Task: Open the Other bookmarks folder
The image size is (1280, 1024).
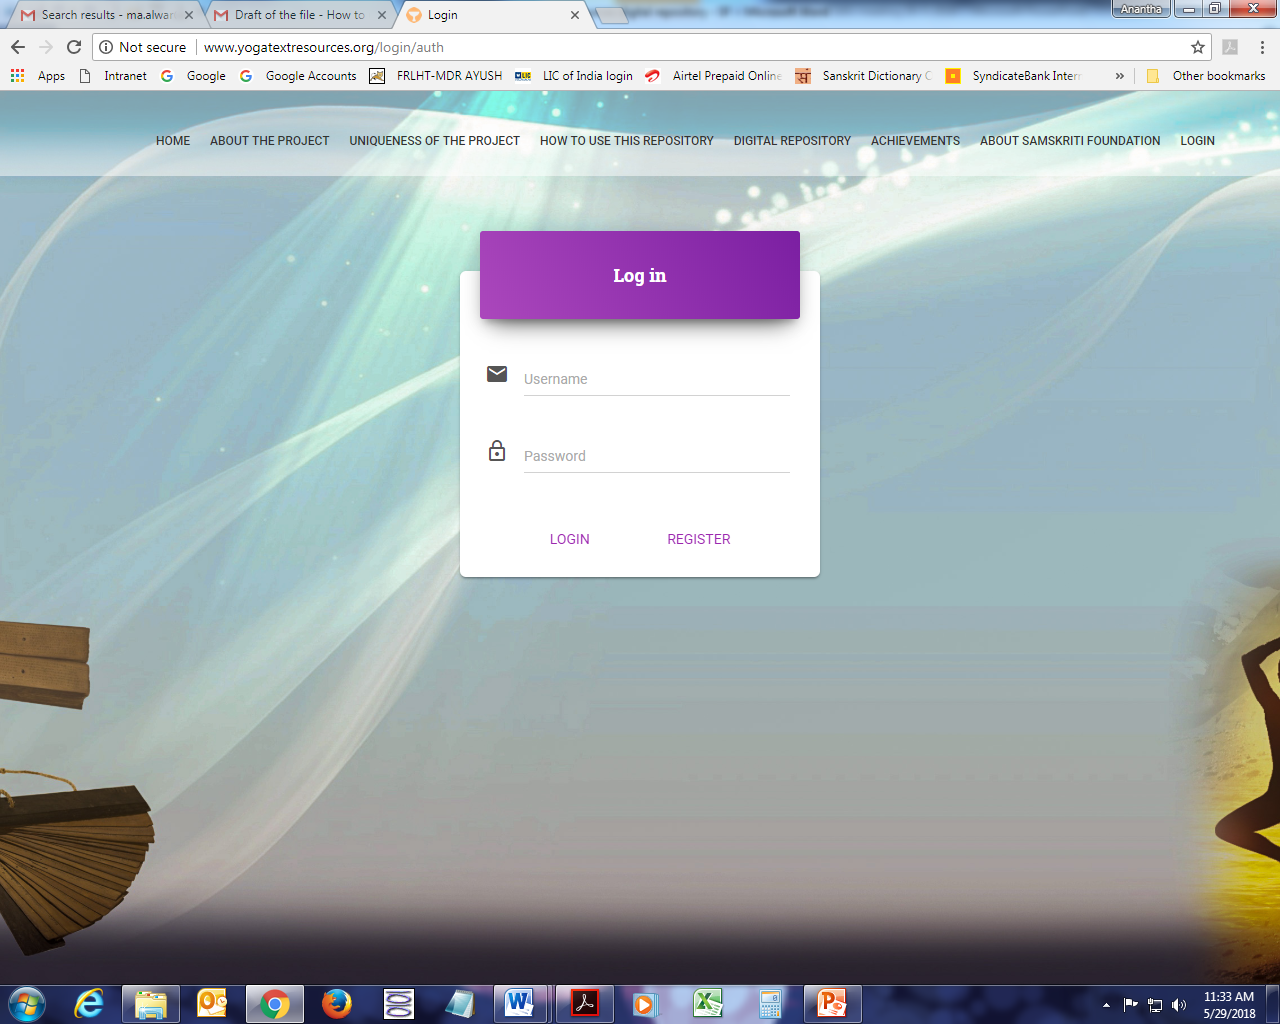Action: [x=1207, y=76]
